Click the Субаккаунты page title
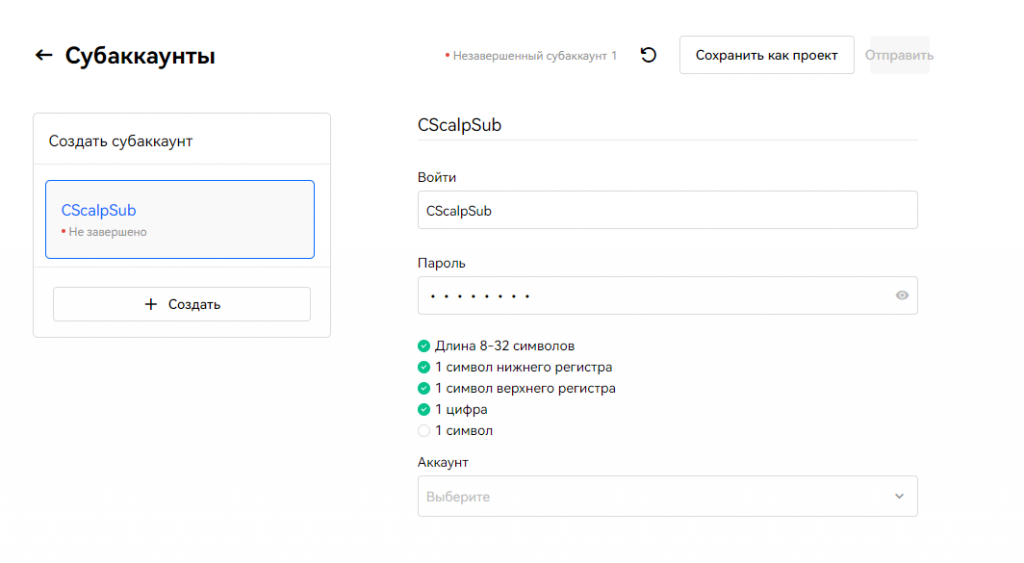 pyautogui.click(x=140, y=56)
